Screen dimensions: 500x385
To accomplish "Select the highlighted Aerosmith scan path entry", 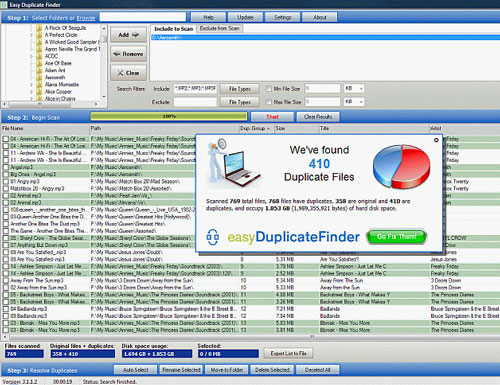I will [325, 38].
